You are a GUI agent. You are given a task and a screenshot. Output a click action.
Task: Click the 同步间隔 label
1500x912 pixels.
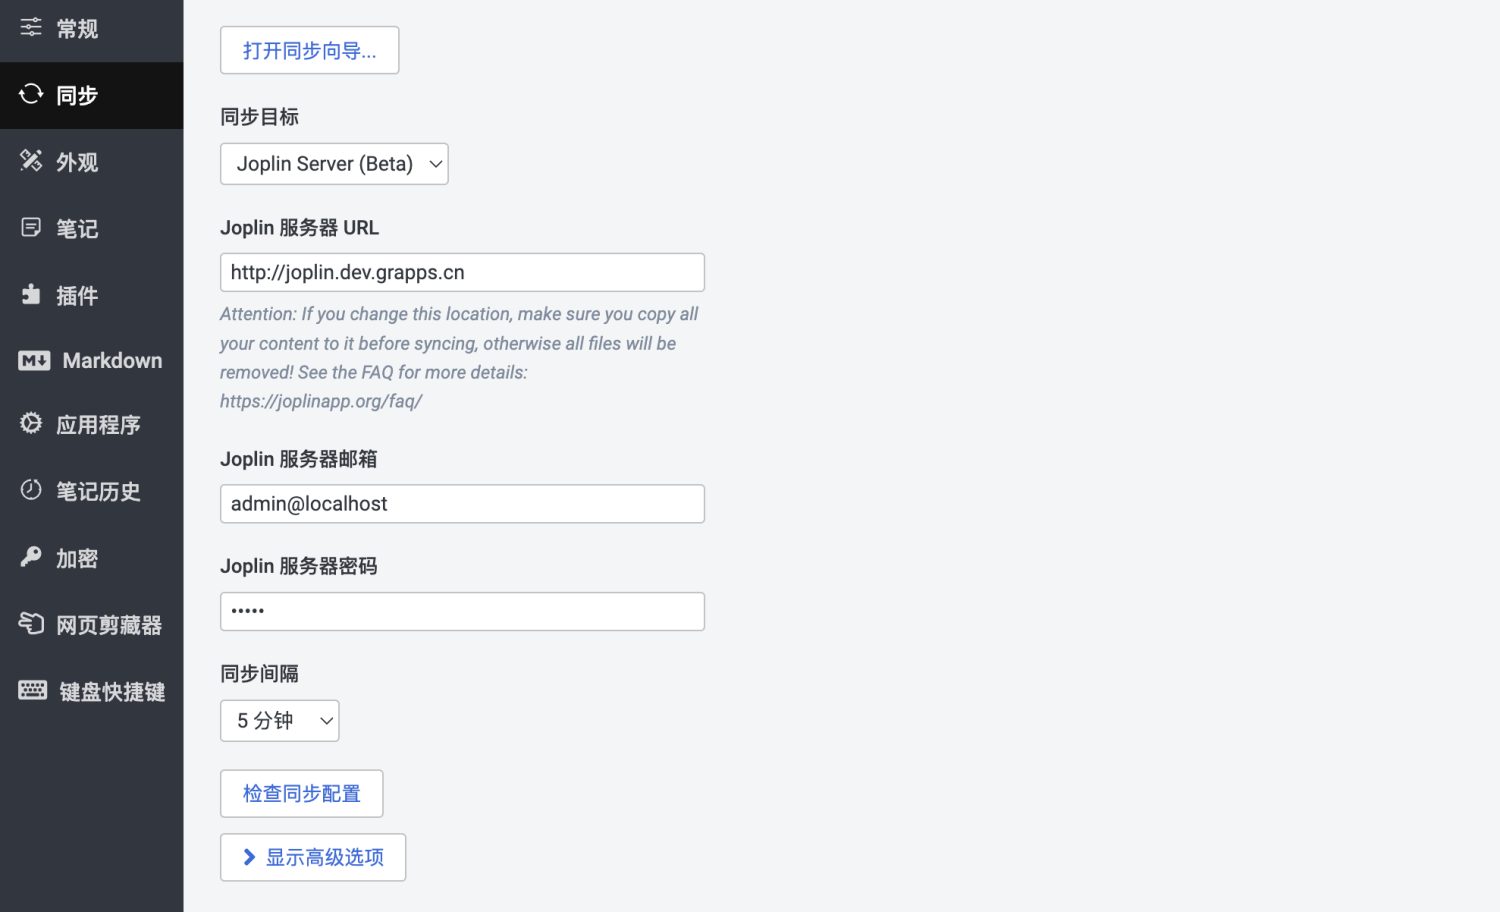coord(259,674)
